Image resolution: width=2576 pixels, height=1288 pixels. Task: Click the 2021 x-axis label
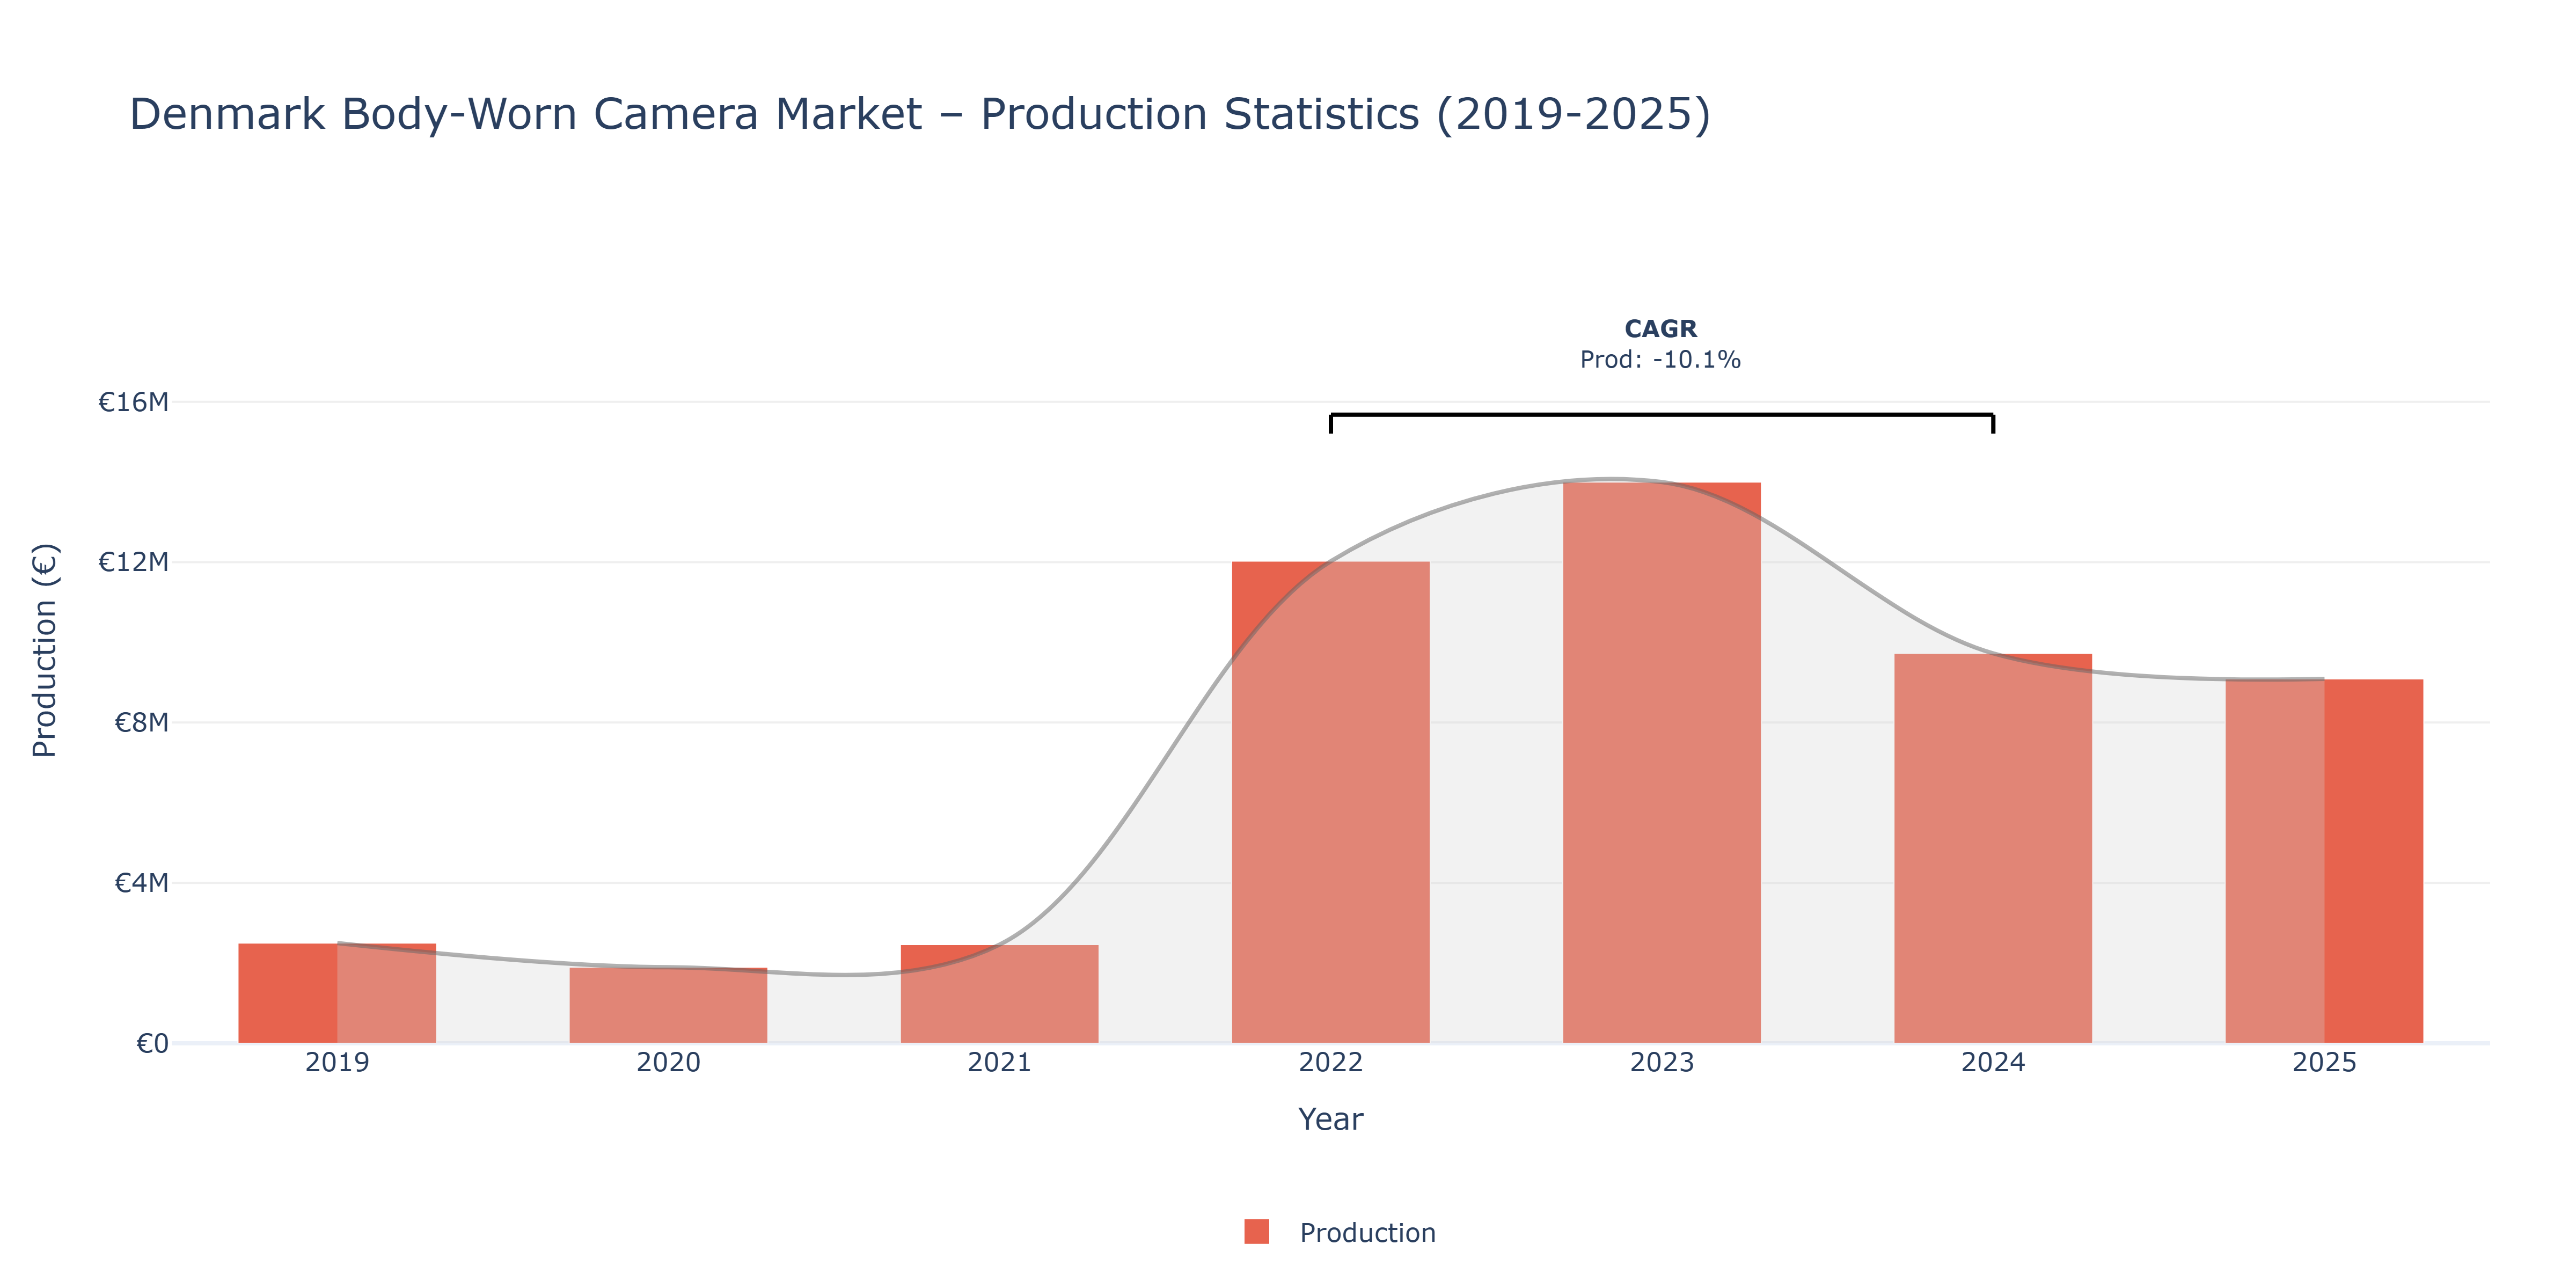click(x=999, y=1062)
